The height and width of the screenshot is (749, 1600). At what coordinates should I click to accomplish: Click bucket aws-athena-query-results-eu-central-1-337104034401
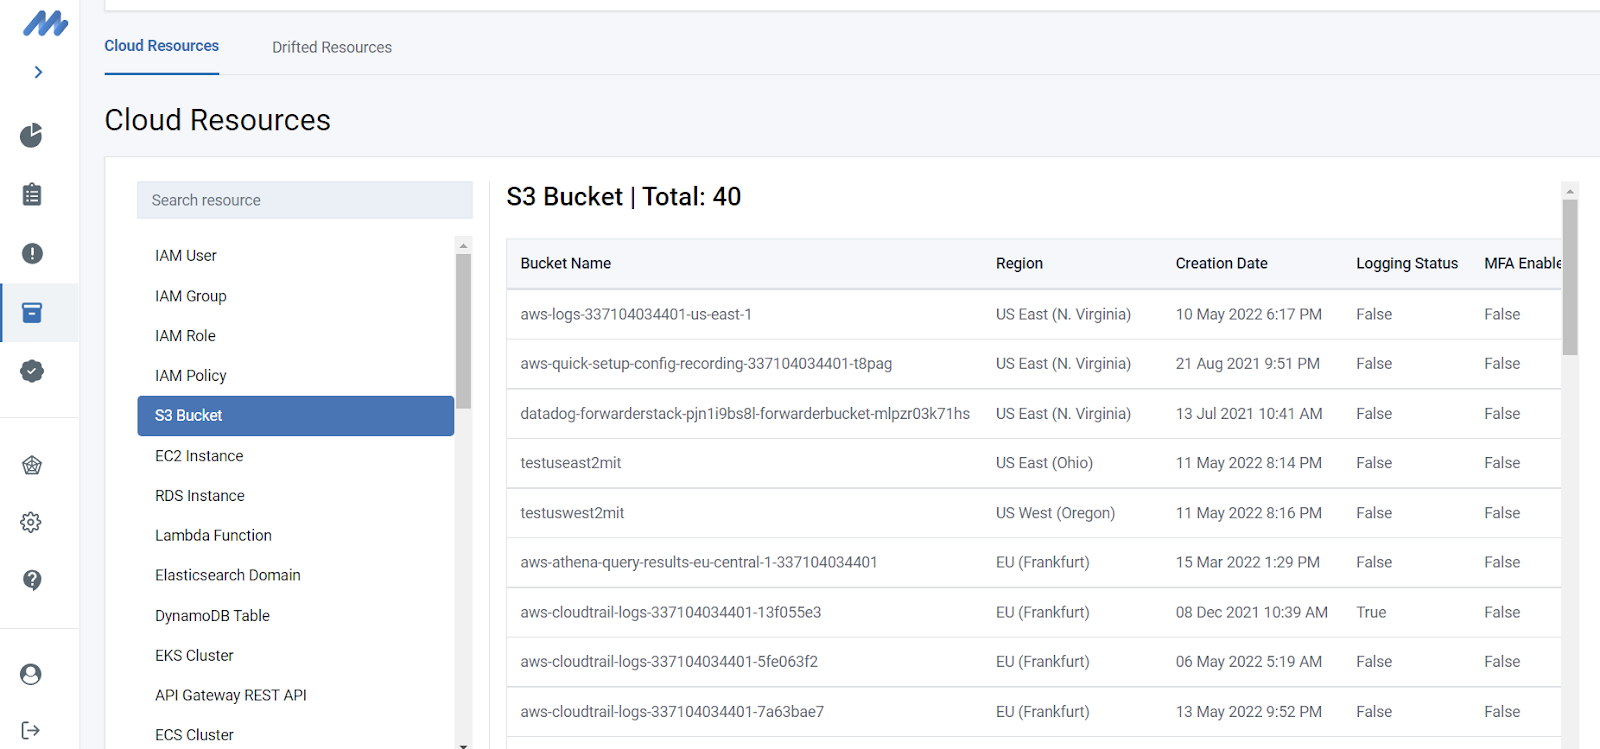tap(699, 563)
